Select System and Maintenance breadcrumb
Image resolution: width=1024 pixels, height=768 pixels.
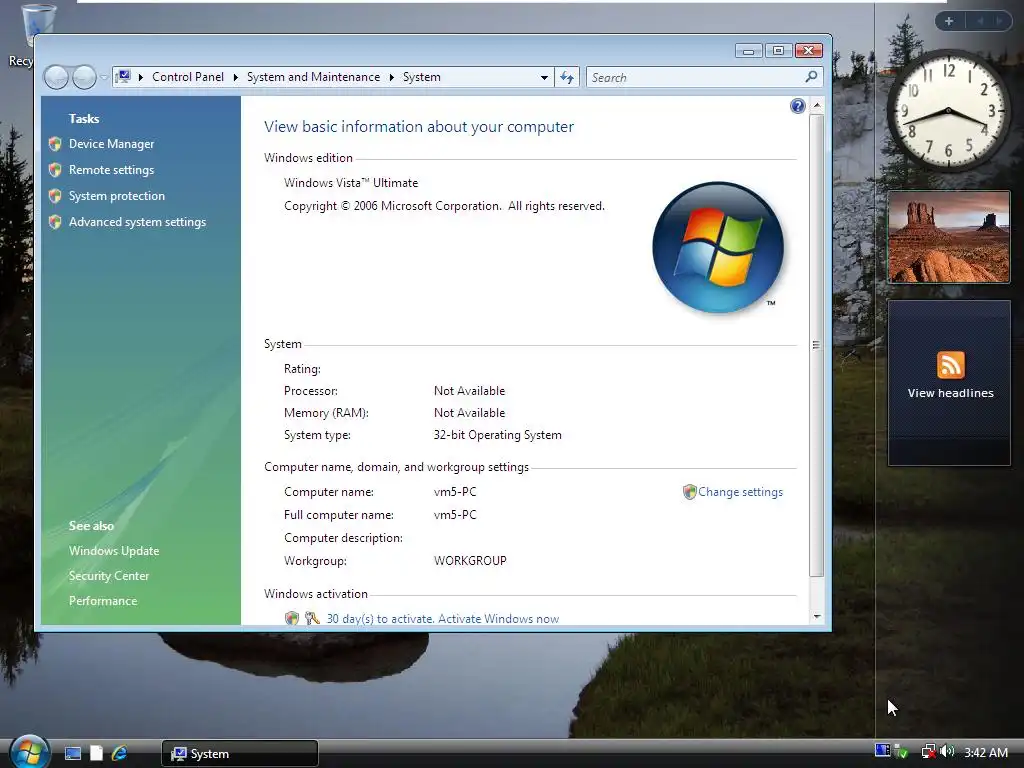[313, 77]
